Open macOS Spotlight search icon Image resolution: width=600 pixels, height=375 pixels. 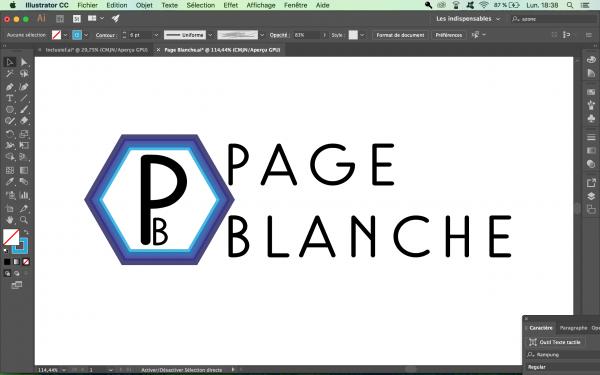pos(570,5)
